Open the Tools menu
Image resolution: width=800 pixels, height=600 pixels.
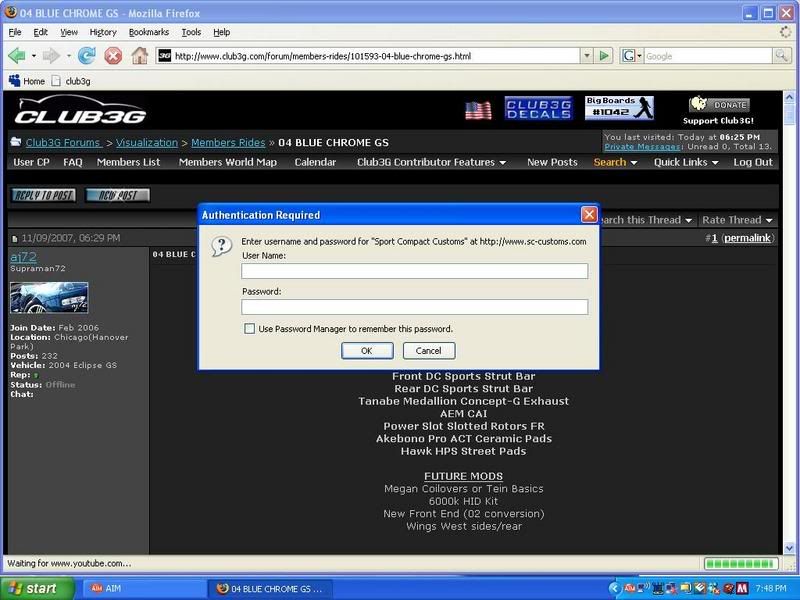191,32
